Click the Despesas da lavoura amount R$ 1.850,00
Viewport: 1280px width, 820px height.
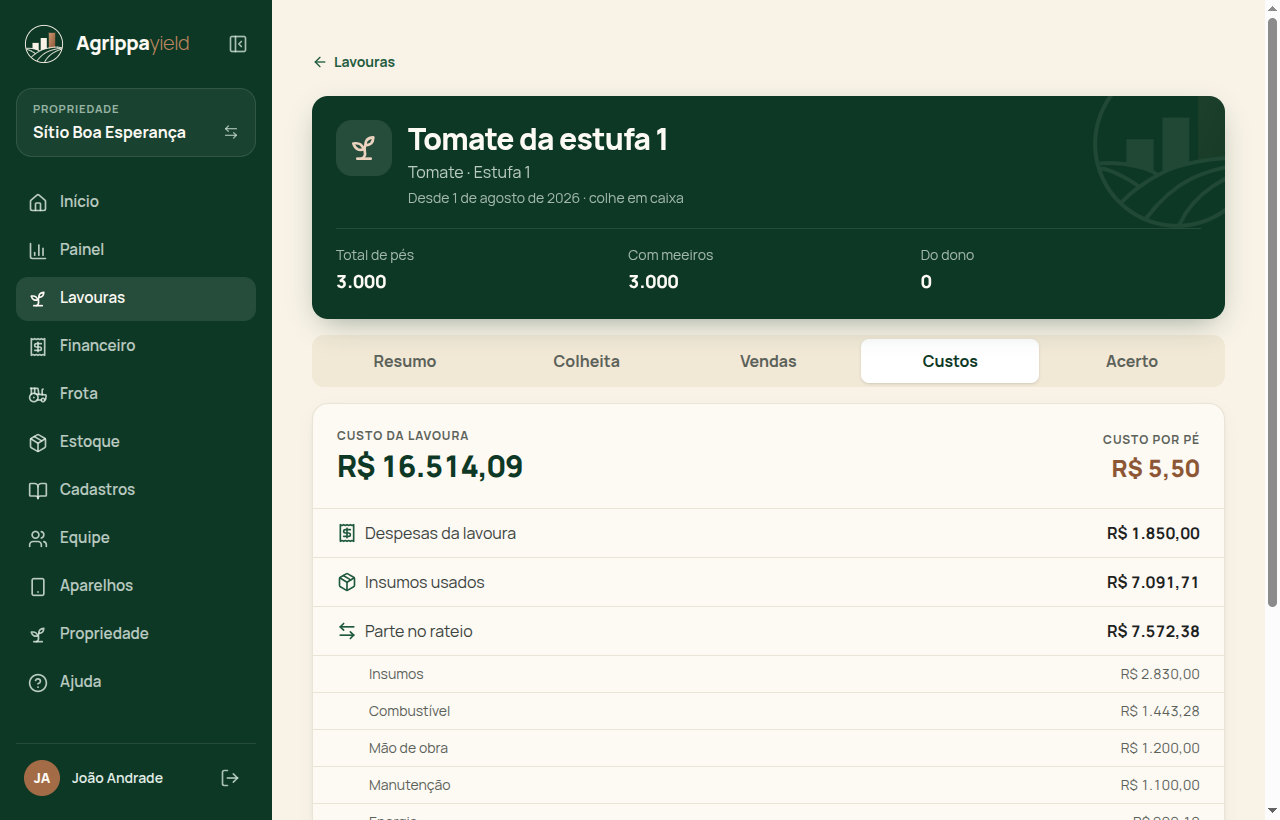coord(1153,533)
